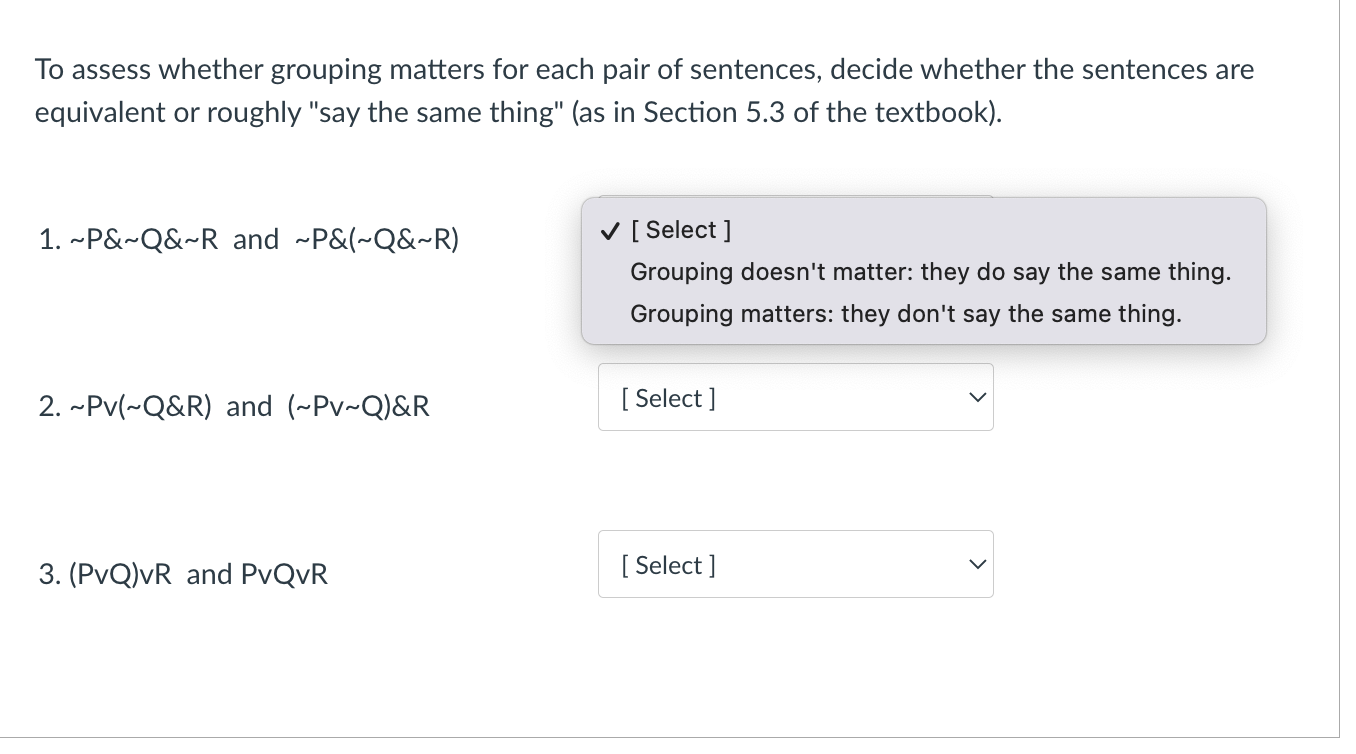Open the dropdown for question 3

796,564
